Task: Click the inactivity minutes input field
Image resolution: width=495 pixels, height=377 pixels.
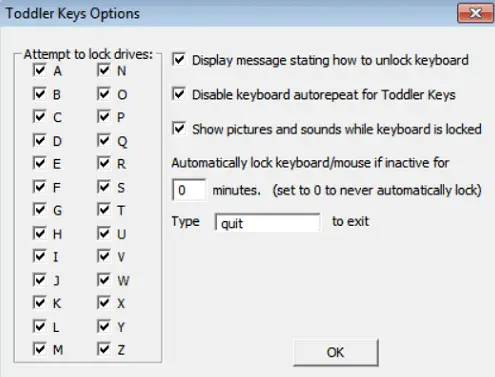Action: point(189,190)
